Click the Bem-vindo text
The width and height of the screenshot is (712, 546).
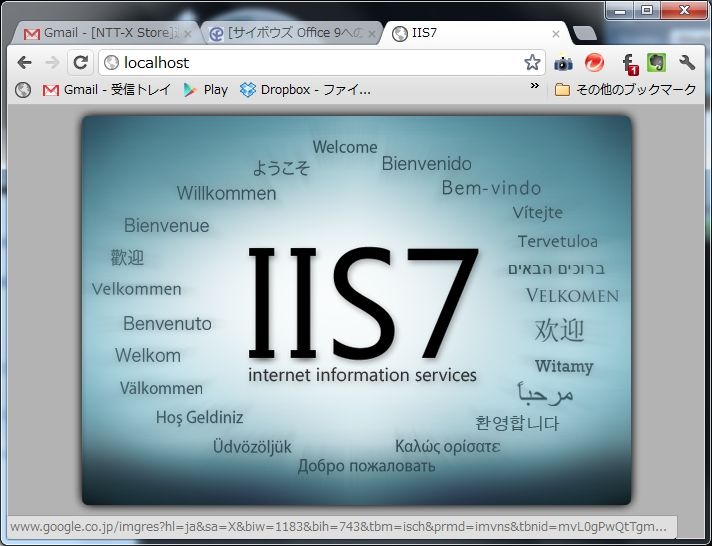coord(491,188)
